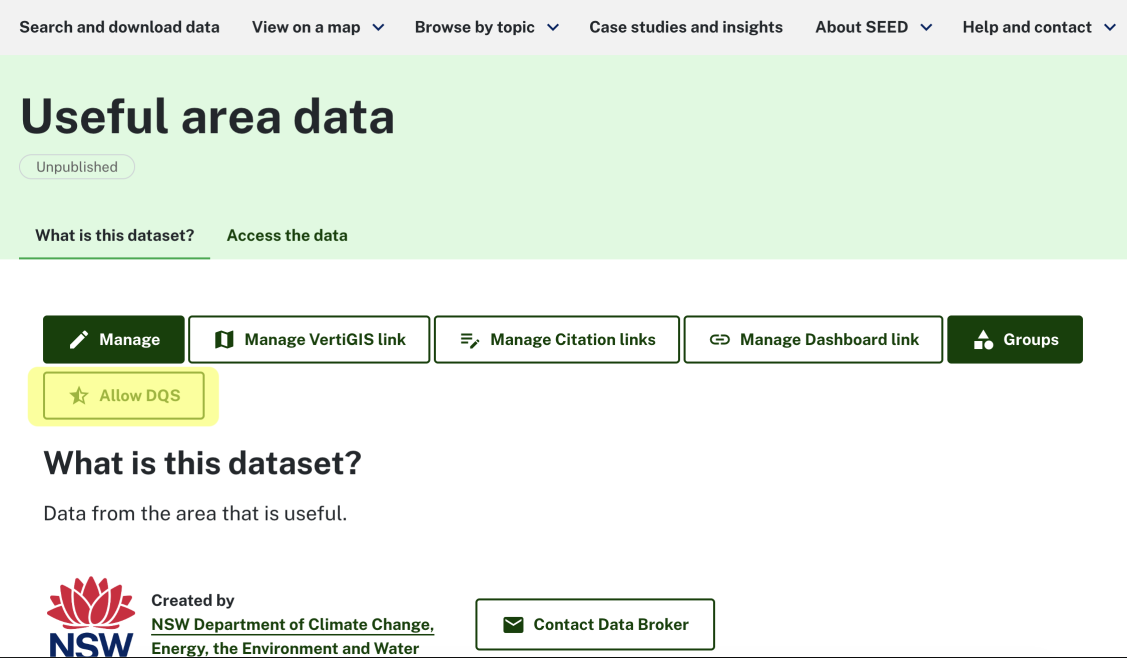Expand the Browse by topic chevron
This screenshot has width=1127, height=658.
(x=553, y=27)
